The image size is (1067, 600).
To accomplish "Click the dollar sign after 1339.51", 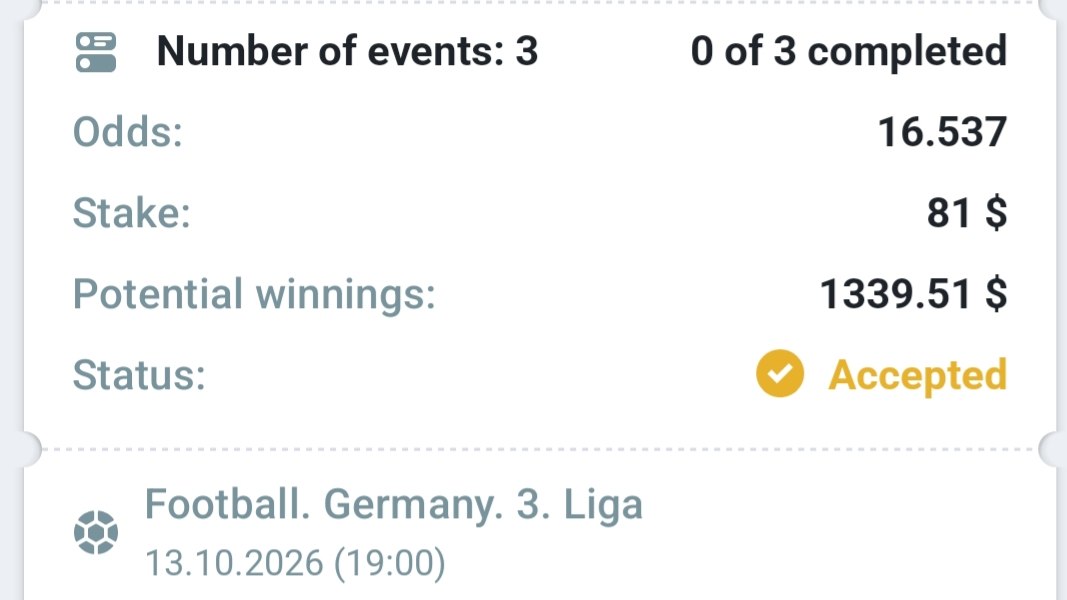I will [x=996, y=295].
